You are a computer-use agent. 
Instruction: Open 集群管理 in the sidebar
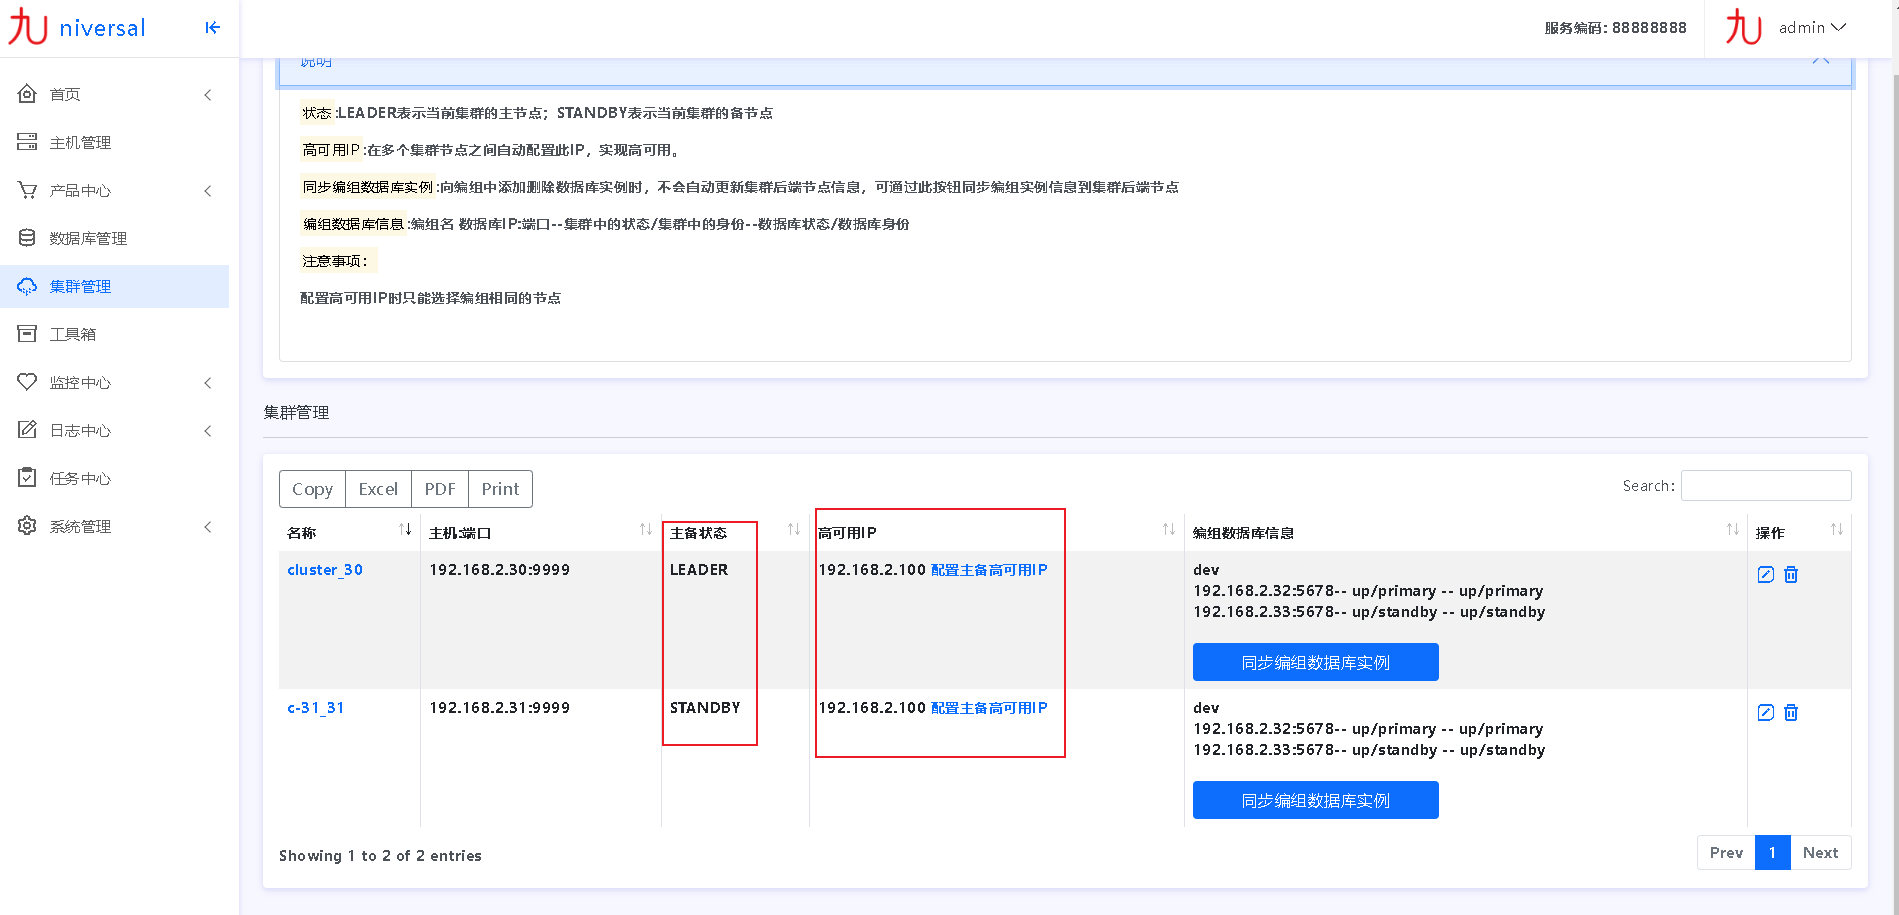click(80, 286)
